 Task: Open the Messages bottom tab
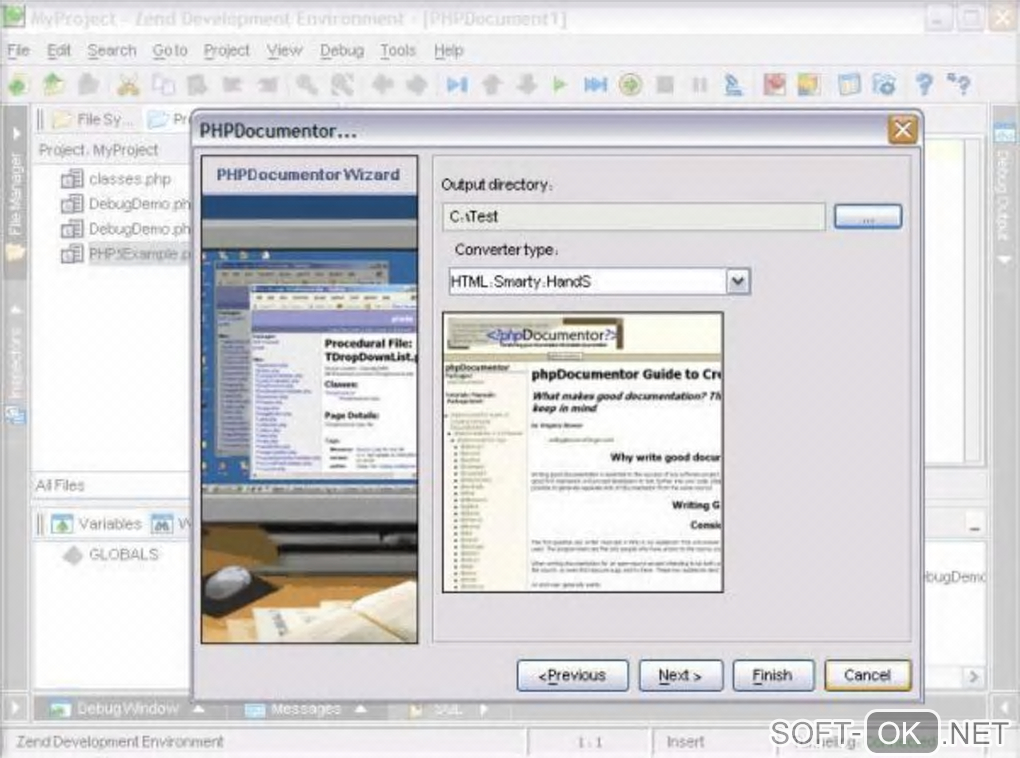point(293,709)
